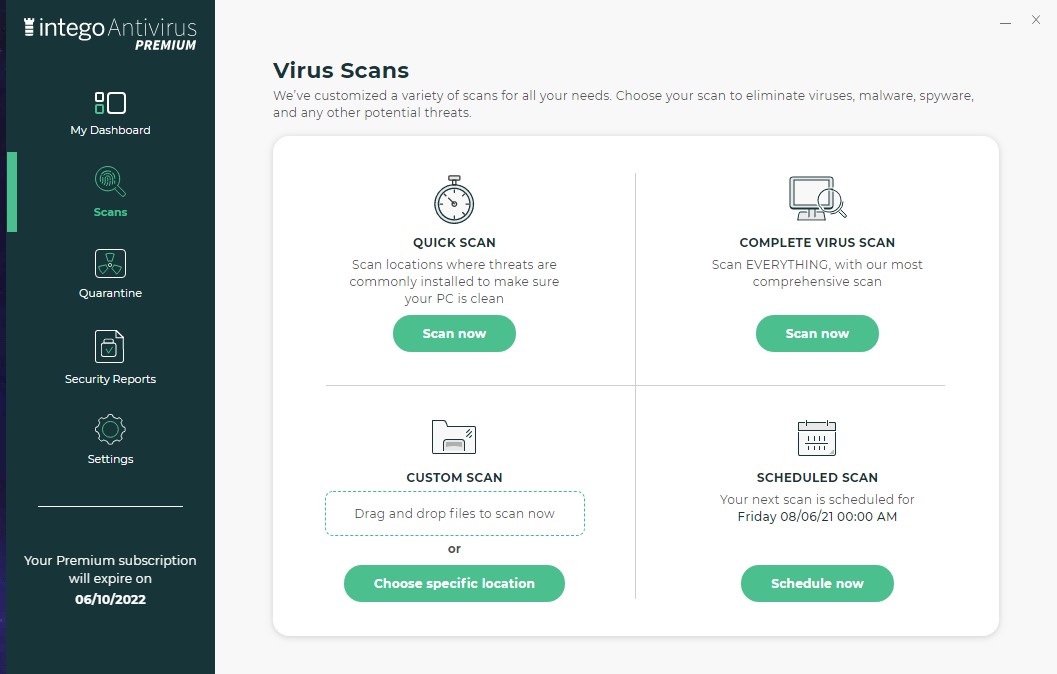Screen dimensions: 1057x674
Task: Click the Quick Scan stopwatch icon
Action: [x=454, y=200]
